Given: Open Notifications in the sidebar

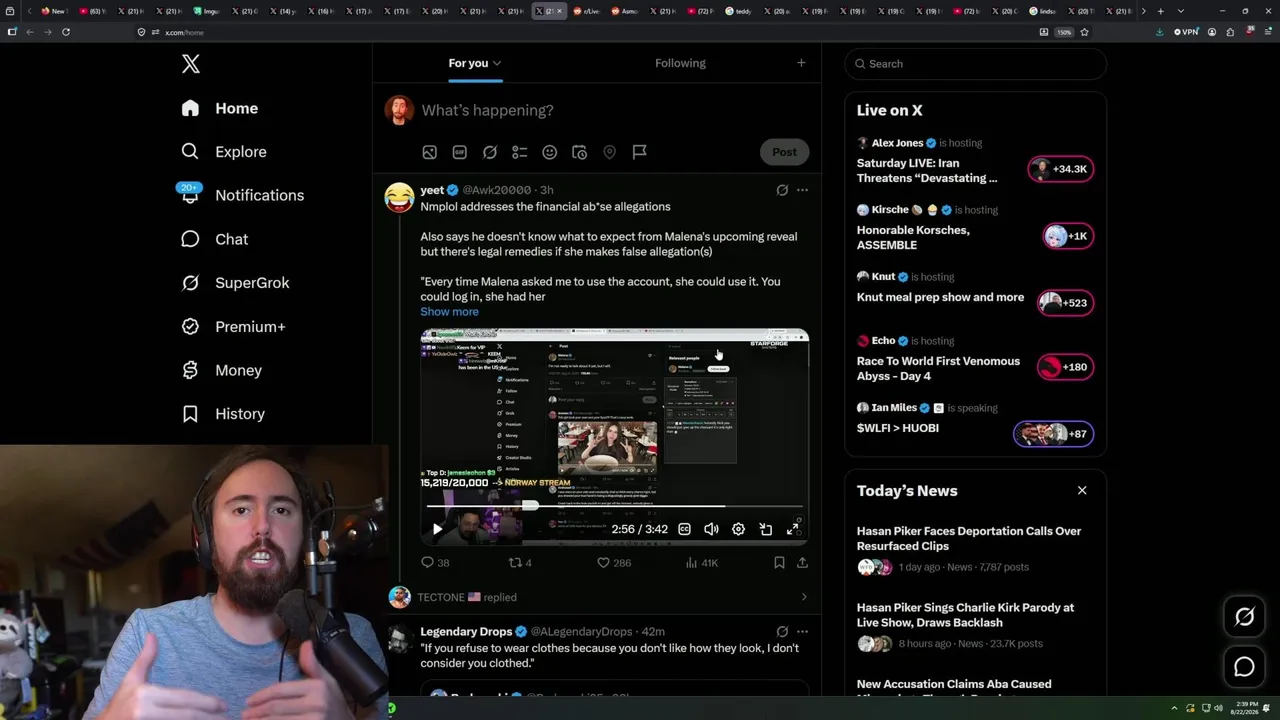Looking at the screenshot, I should pos(242,195).
